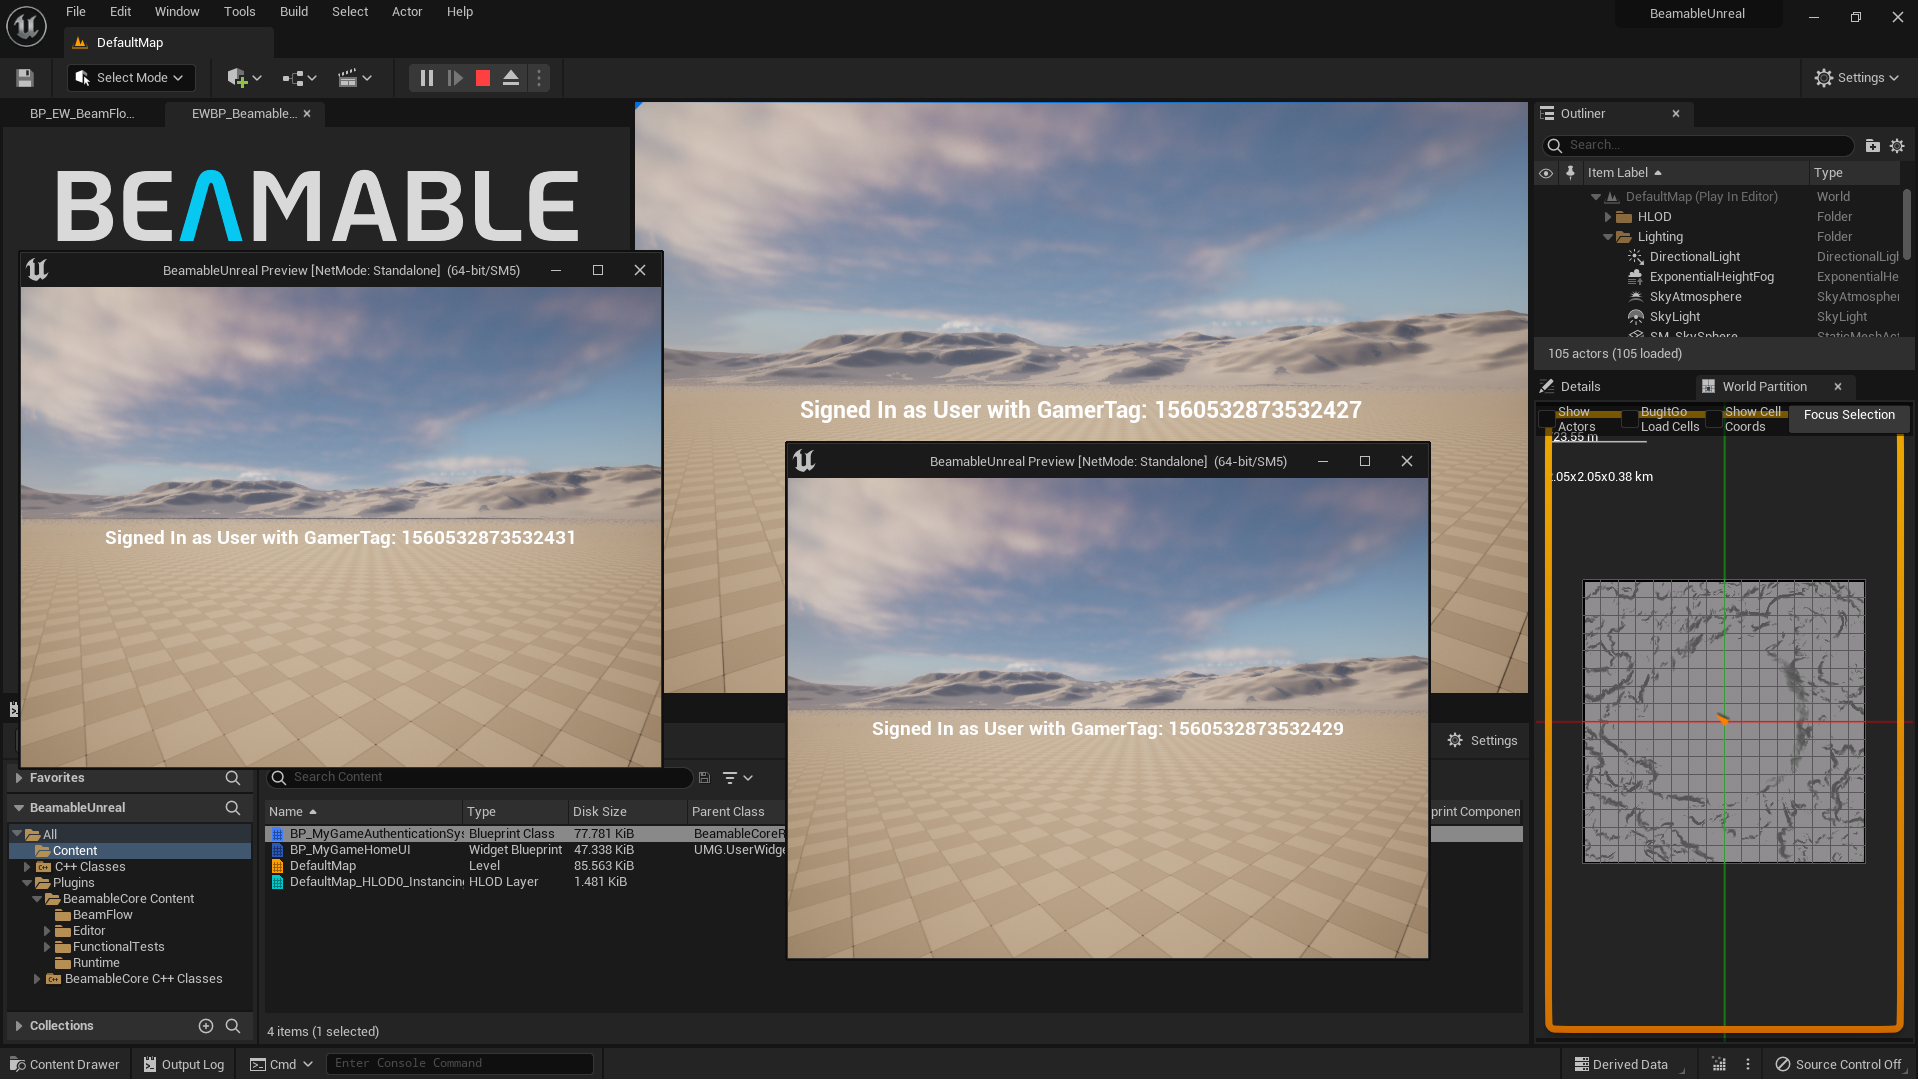1918x1079 pixels.
Task: Switch to the Details tab
Action: [x=1578, y=386]
